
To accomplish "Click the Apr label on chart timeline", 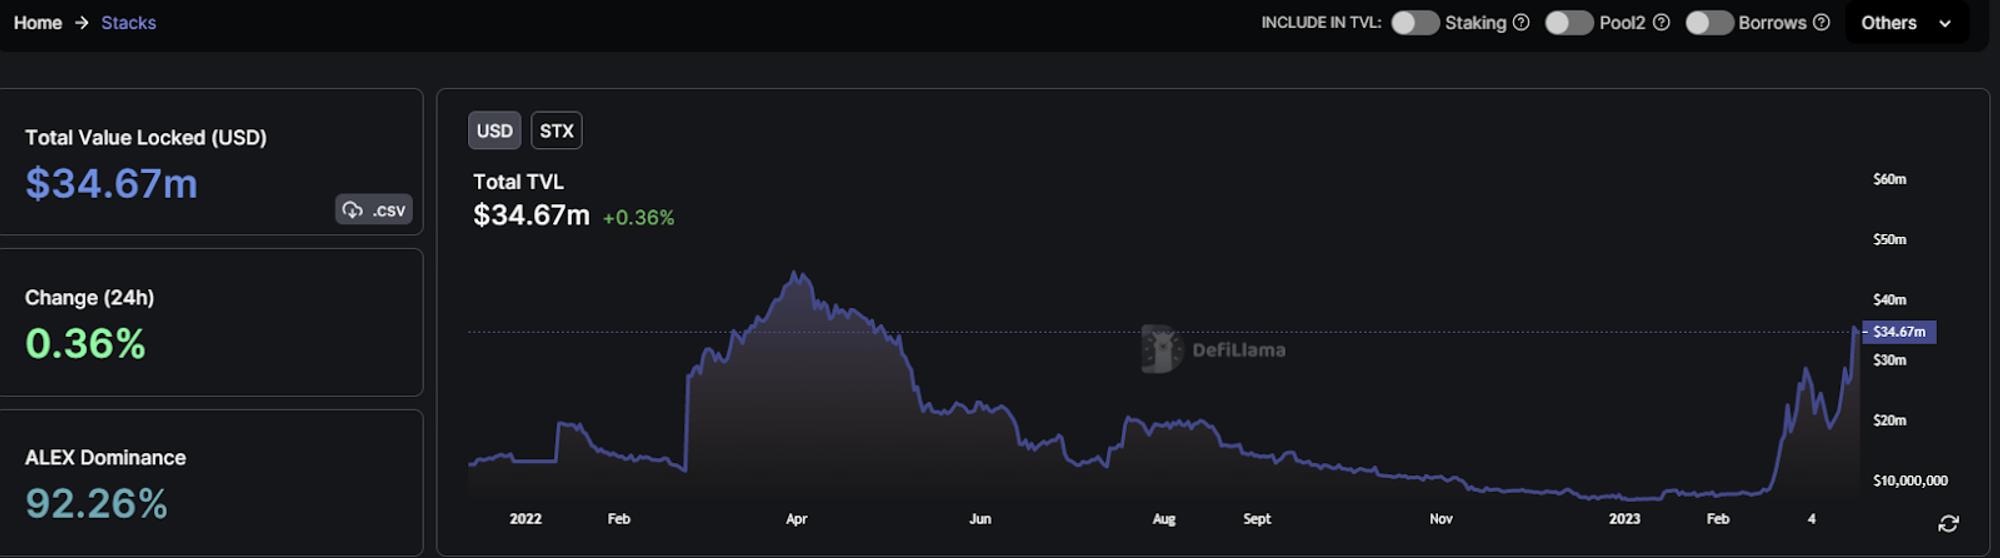I will pos(796,519).
